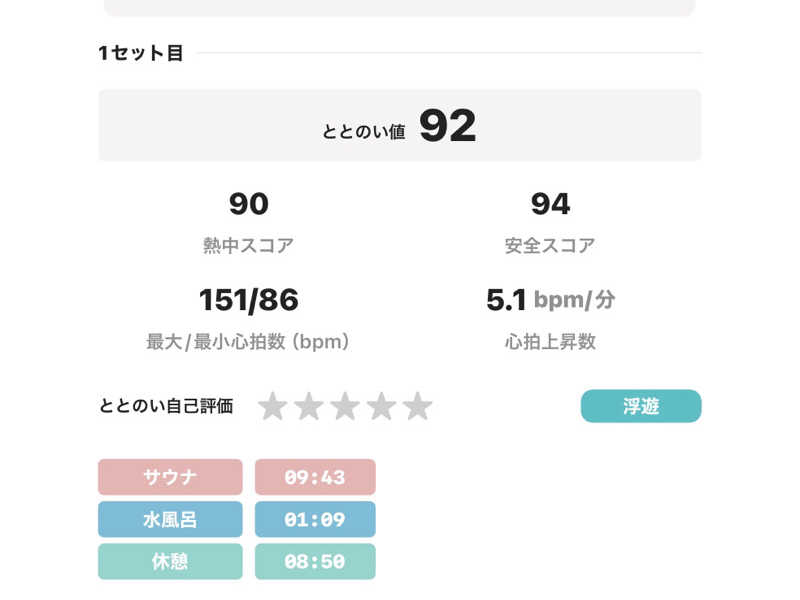Set self-rating to four stars
The image size is (800, 600).
point(382,406)
